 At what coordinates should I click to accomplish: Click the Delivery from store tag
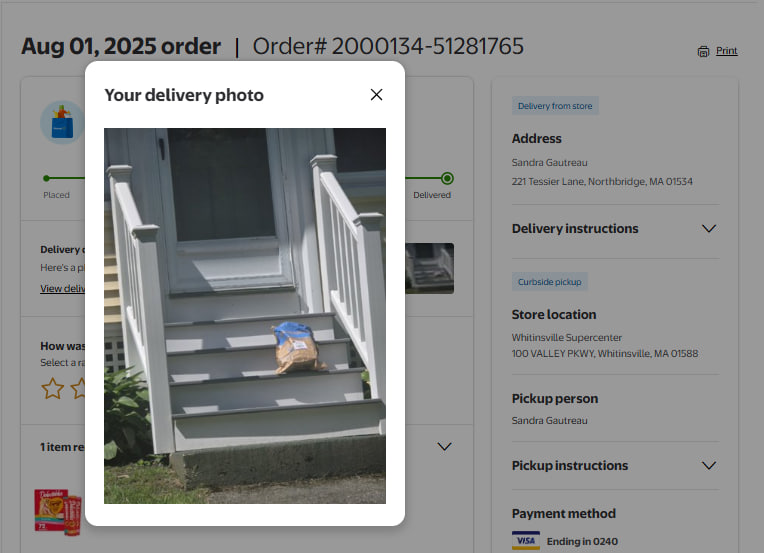tap(555, 106)
